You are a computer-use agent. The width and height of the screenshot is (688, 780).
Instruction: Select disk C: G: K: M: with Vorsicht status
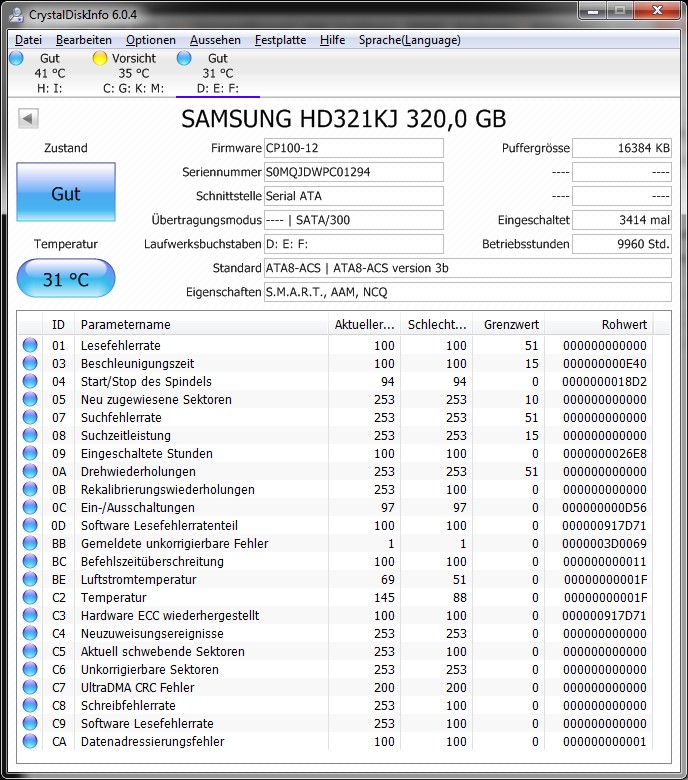133,73
